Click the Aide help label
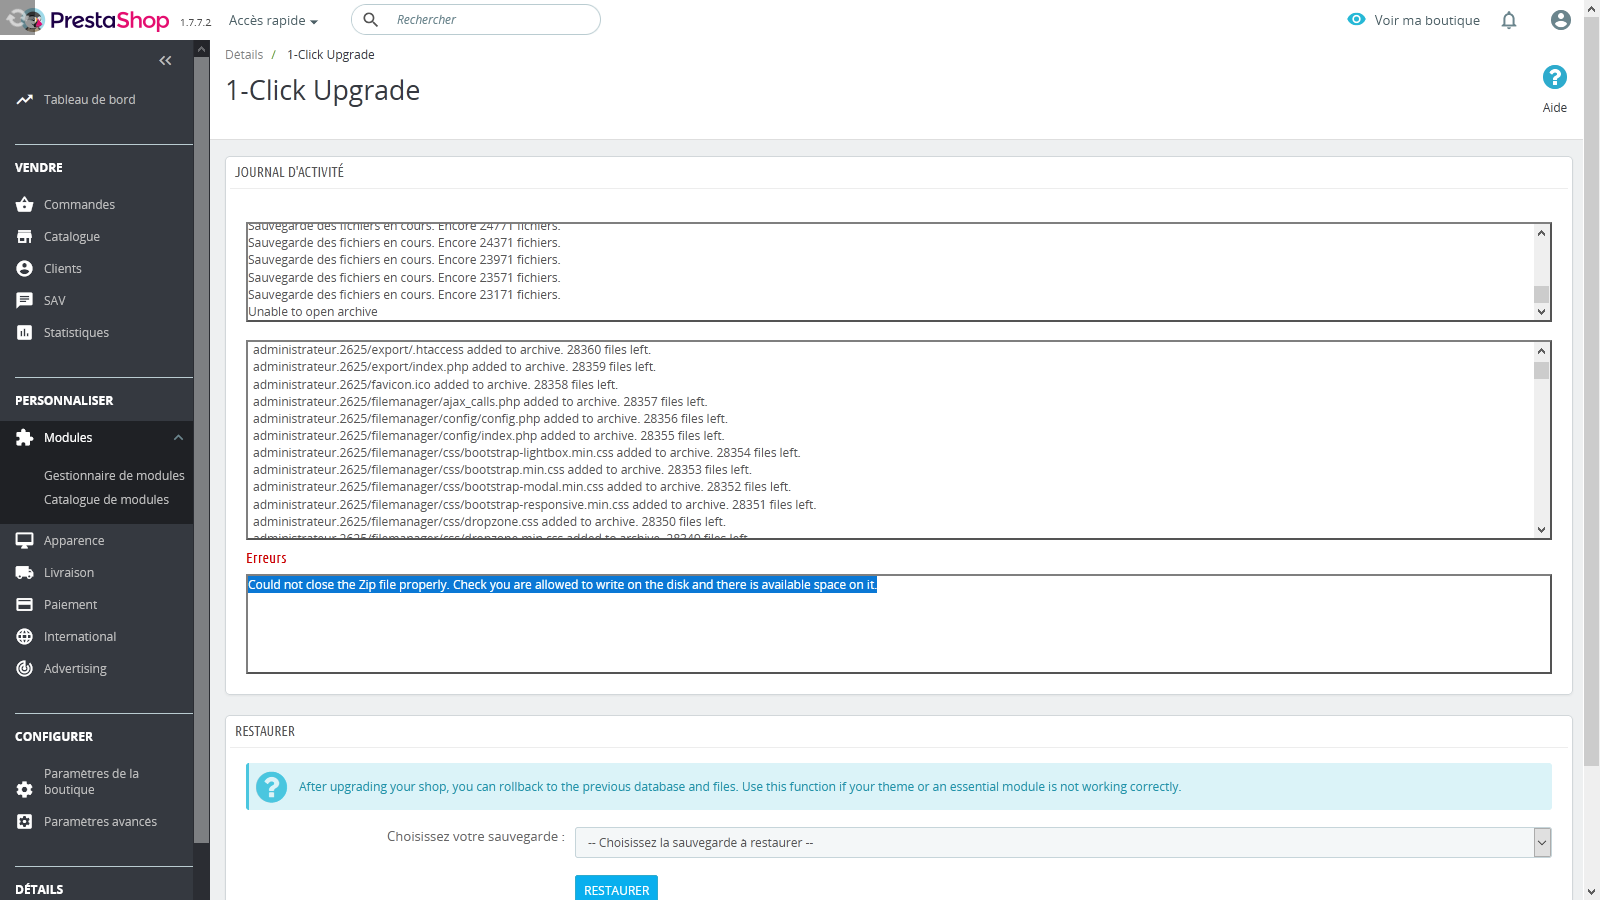Viewport: 1600px width, 900px height. point(1555,108)
